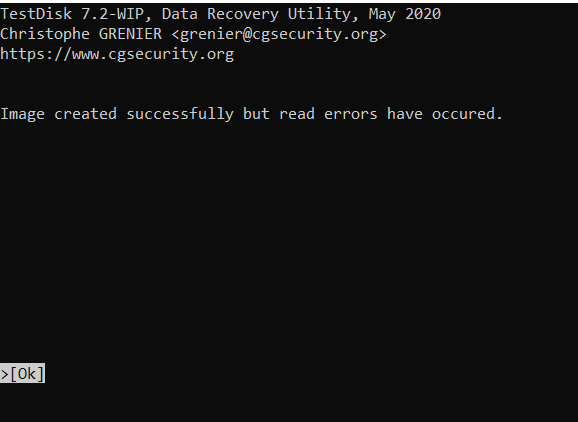Click the word have in the message
The image size is (578, 422).
405,114
